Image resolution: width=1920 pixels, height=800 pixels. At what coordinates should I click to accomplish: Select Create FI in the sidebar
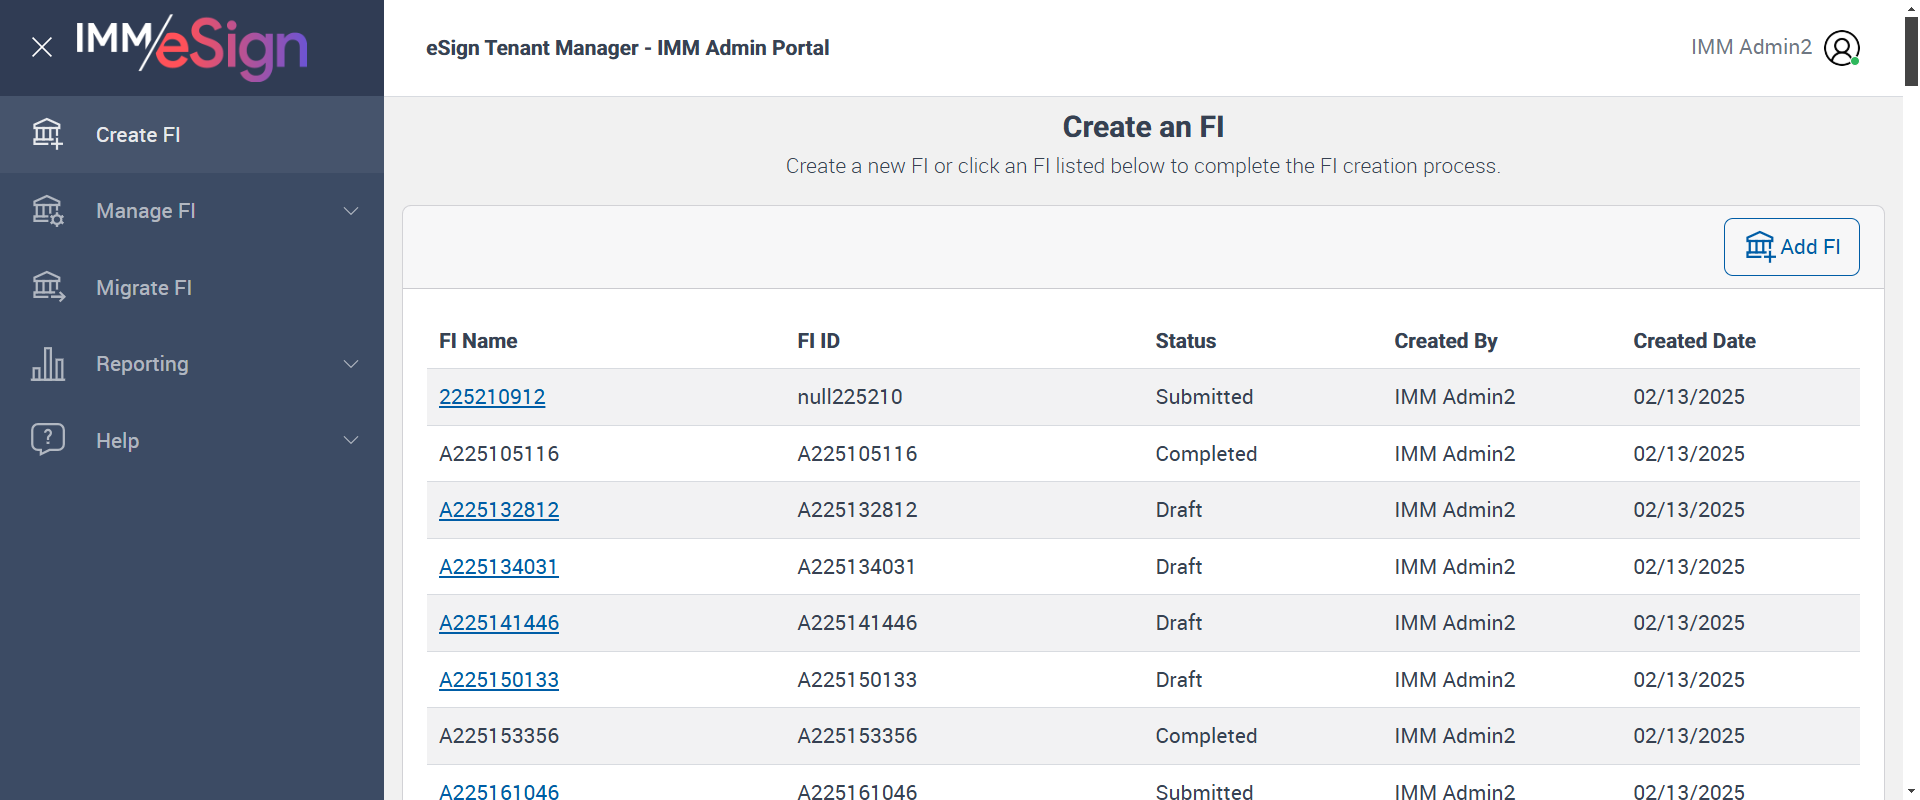138,135
